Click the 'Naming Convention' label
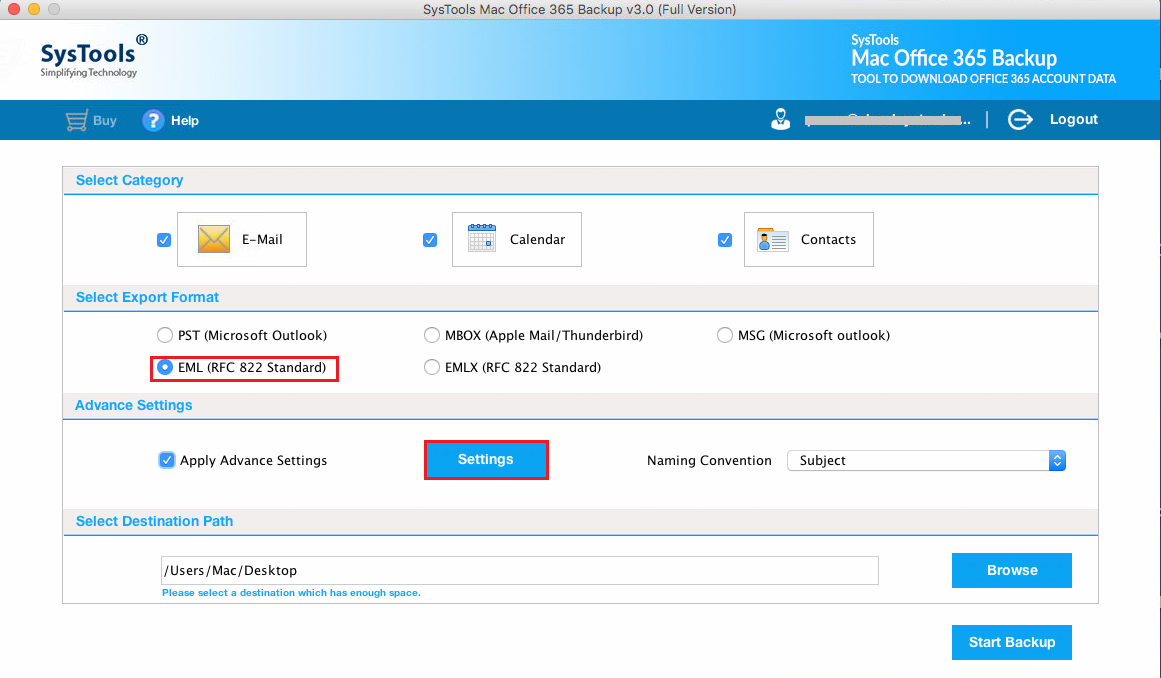Image resolution: width=1161 pixels, height=678 pixels. (x=709, y=460)
